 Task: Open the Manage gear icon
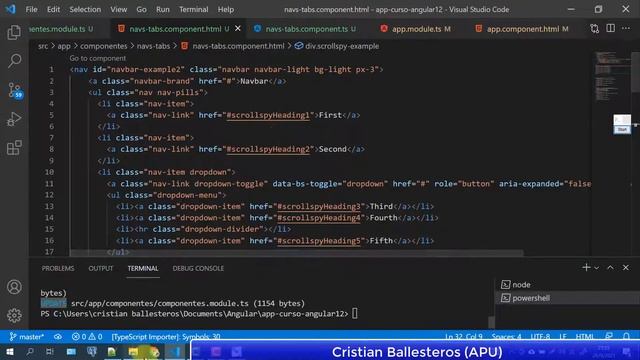click(14, 315)
